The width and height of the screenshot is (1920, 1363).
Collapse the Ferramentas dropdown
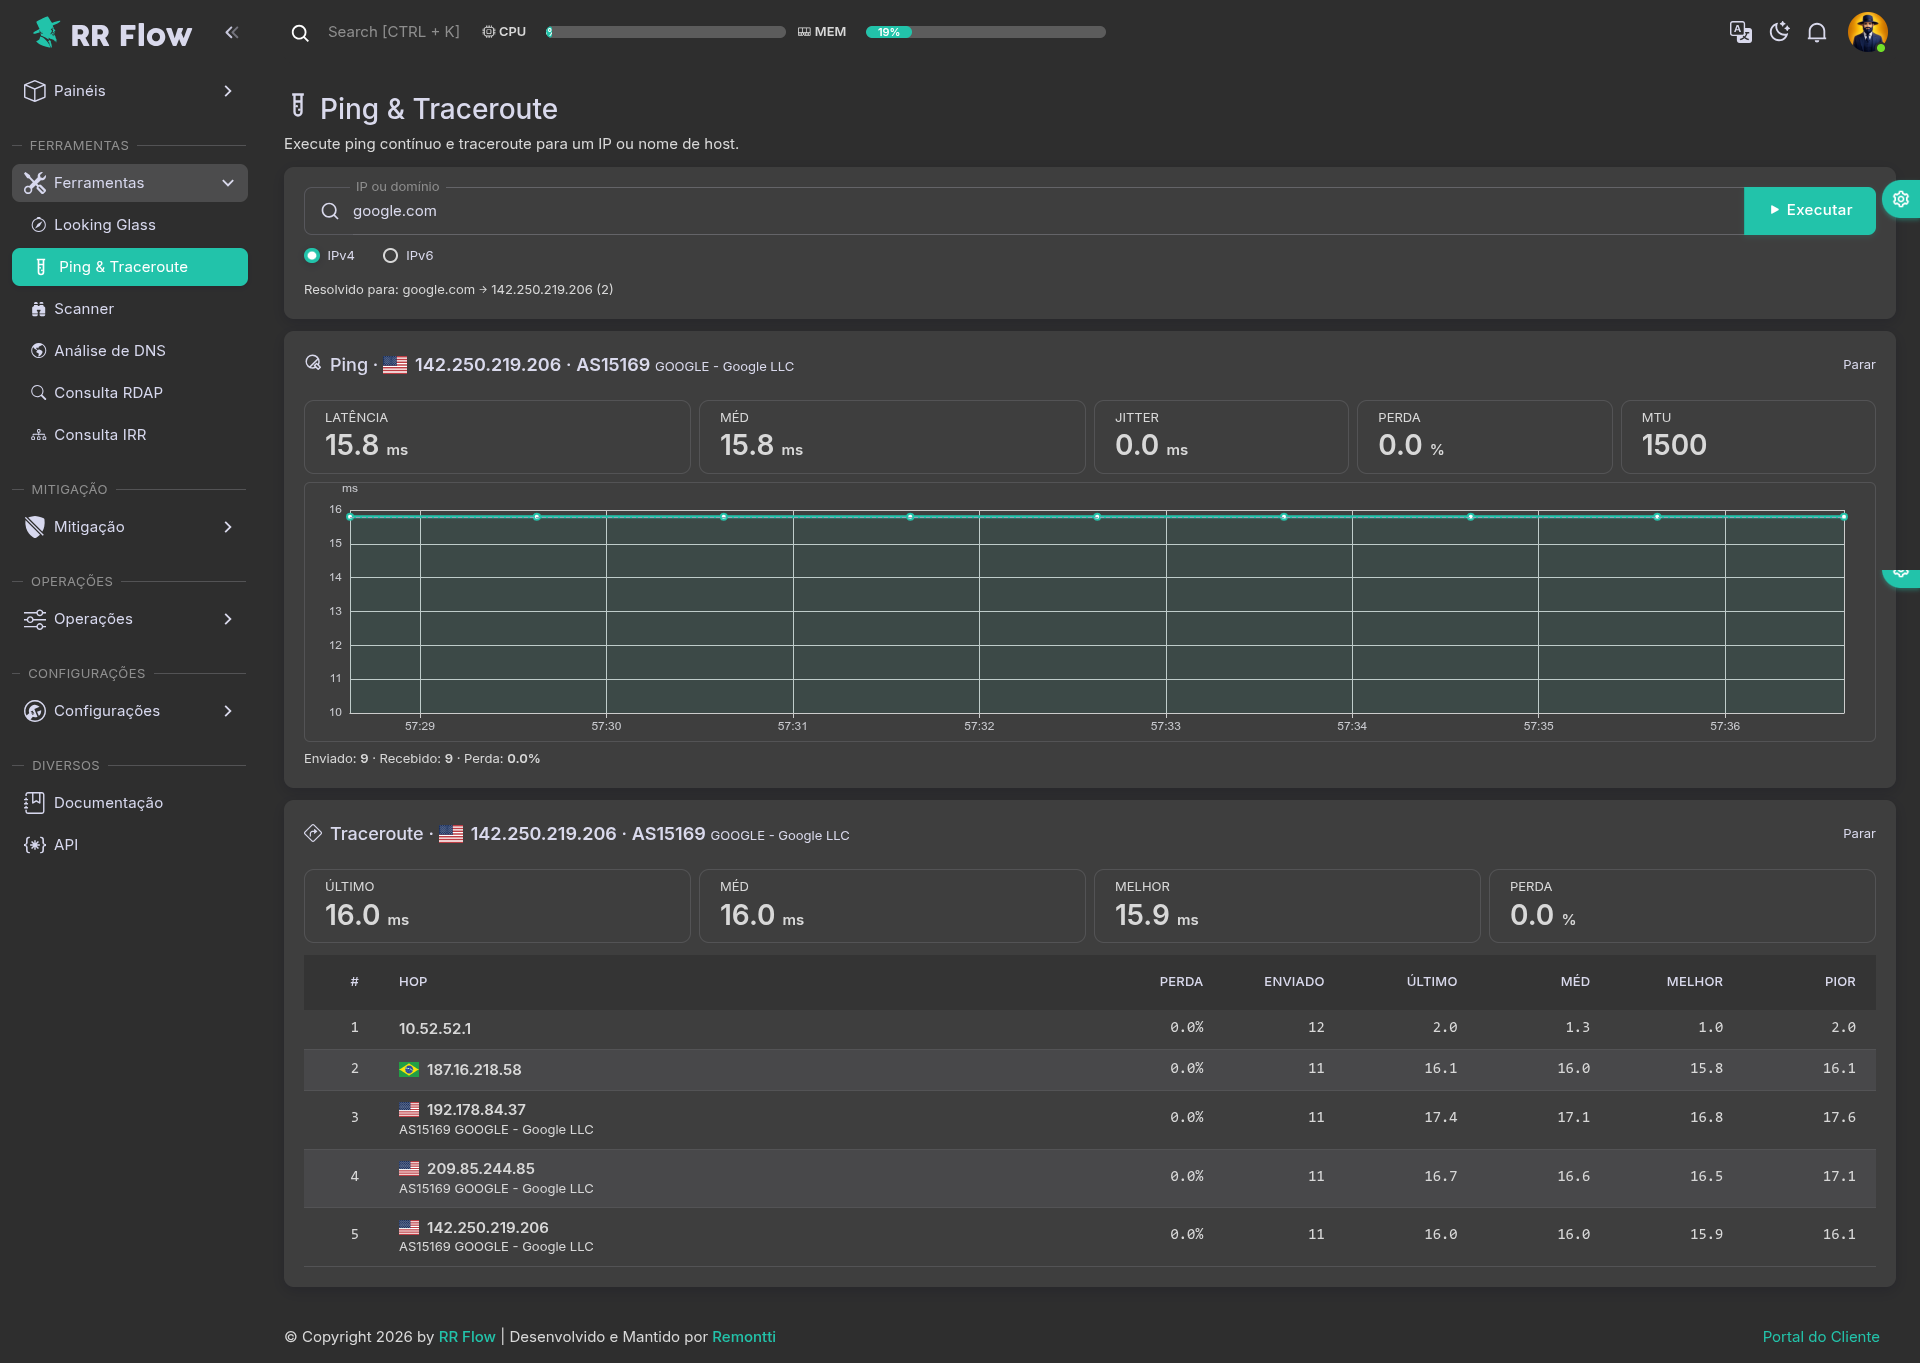pos(130,183)
